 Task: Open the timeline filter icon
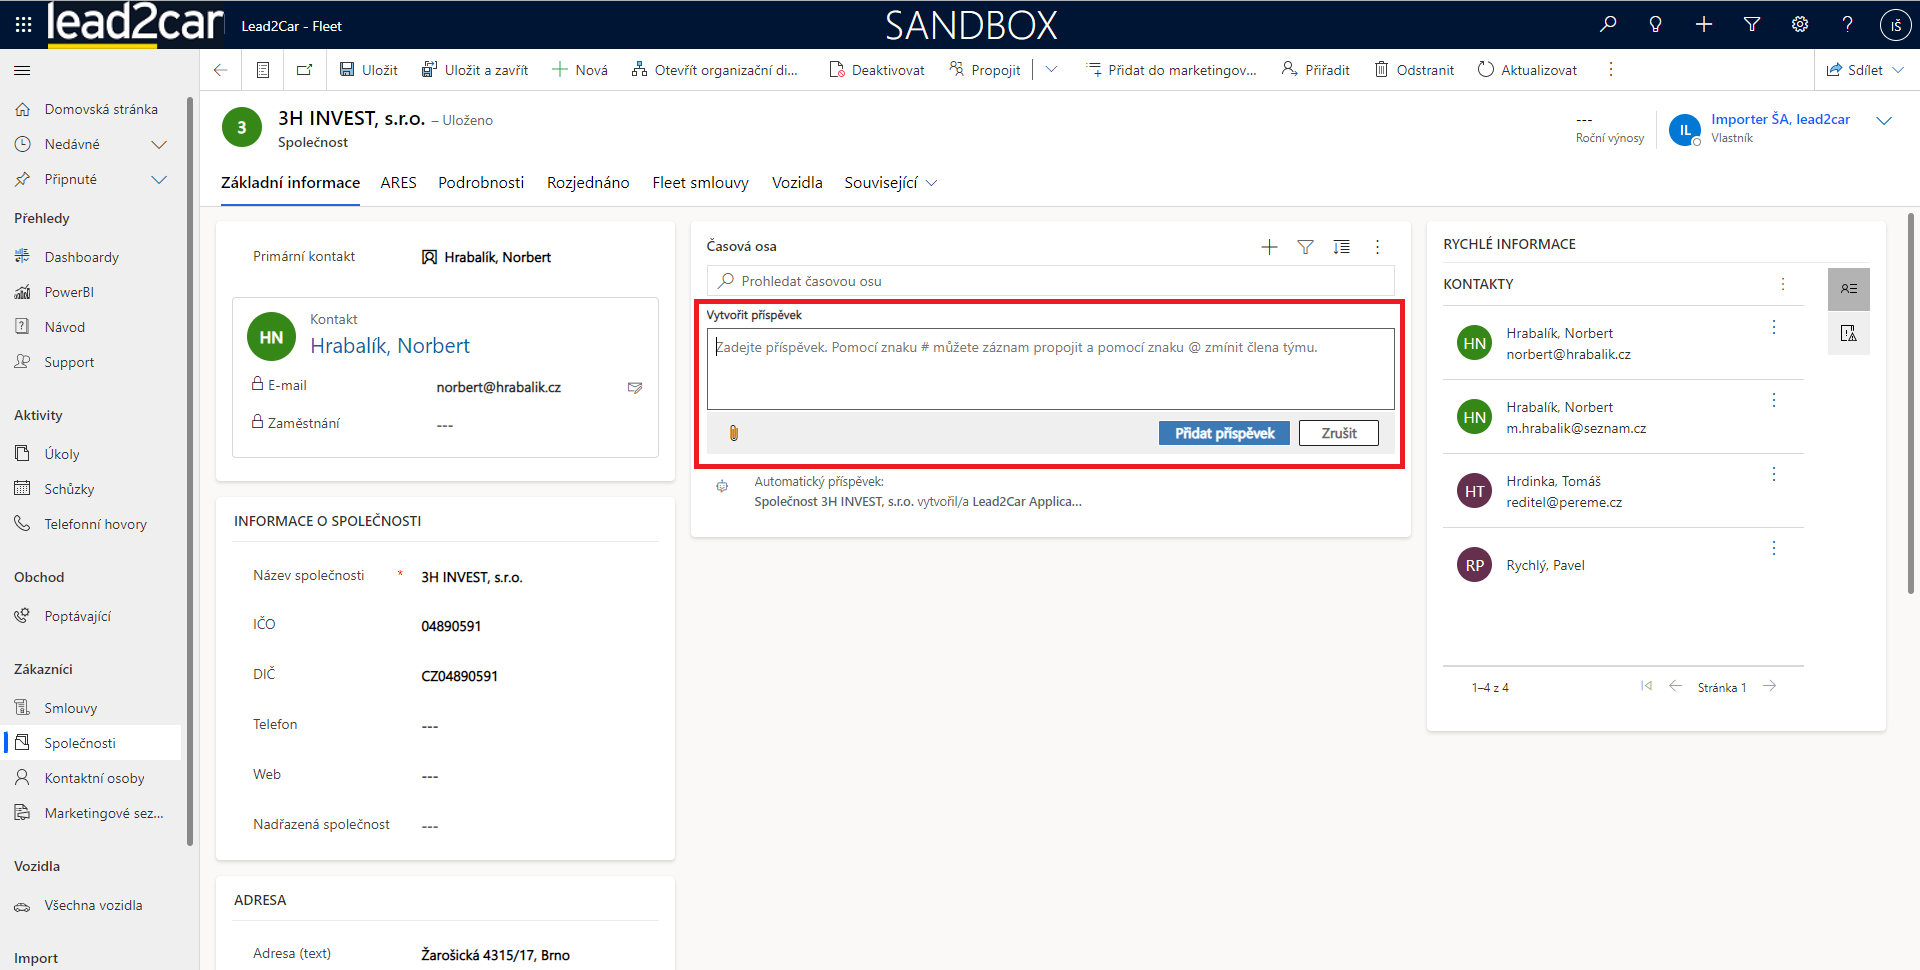coord(1305,247)
